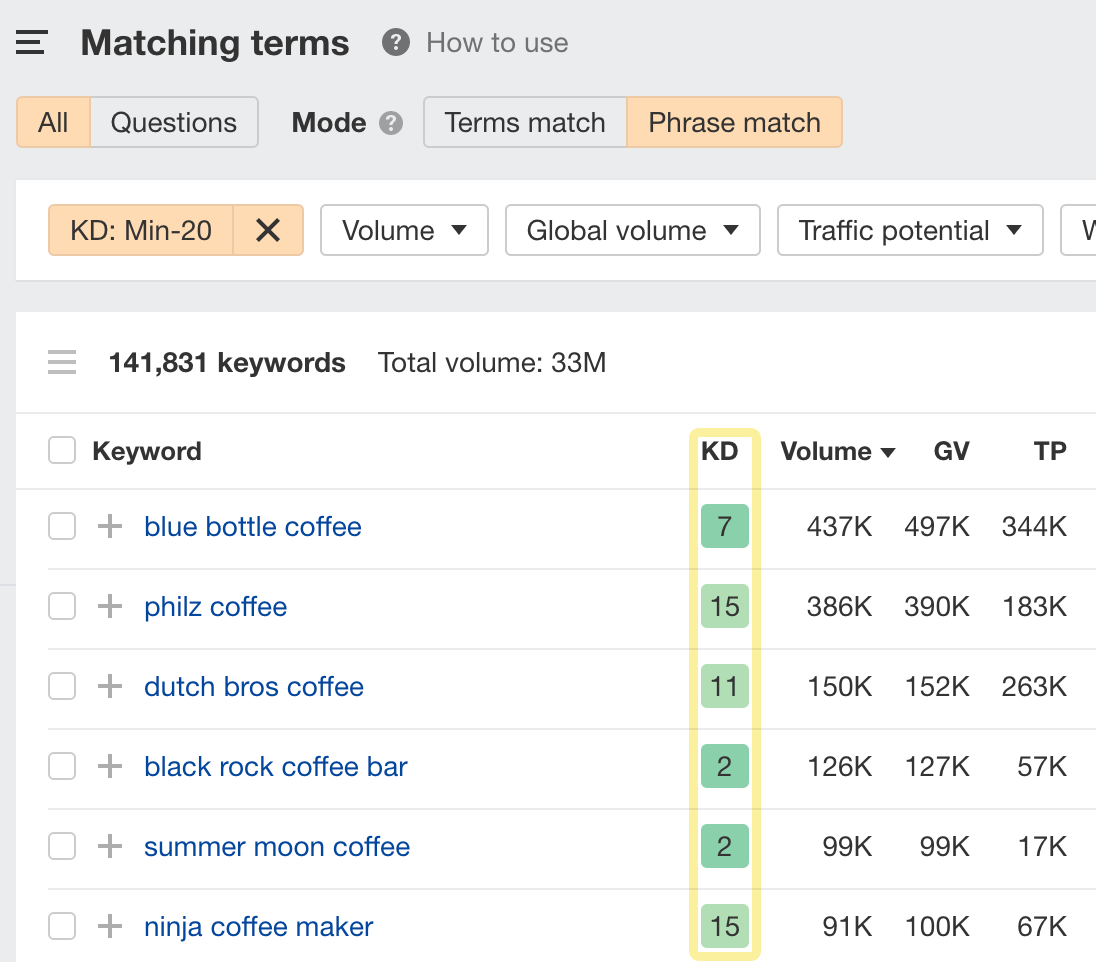Remove the KD: Min-20 filter
Viewport: 1096px width, 962px height.
pos(268,230)
